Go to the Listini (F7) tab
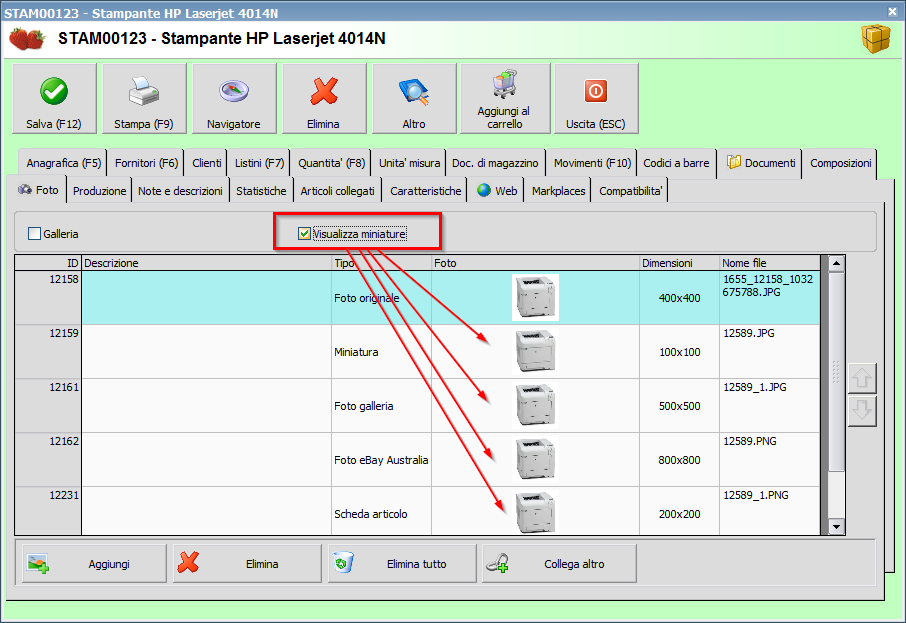The image size is (906, 623). tap(259, 163)
